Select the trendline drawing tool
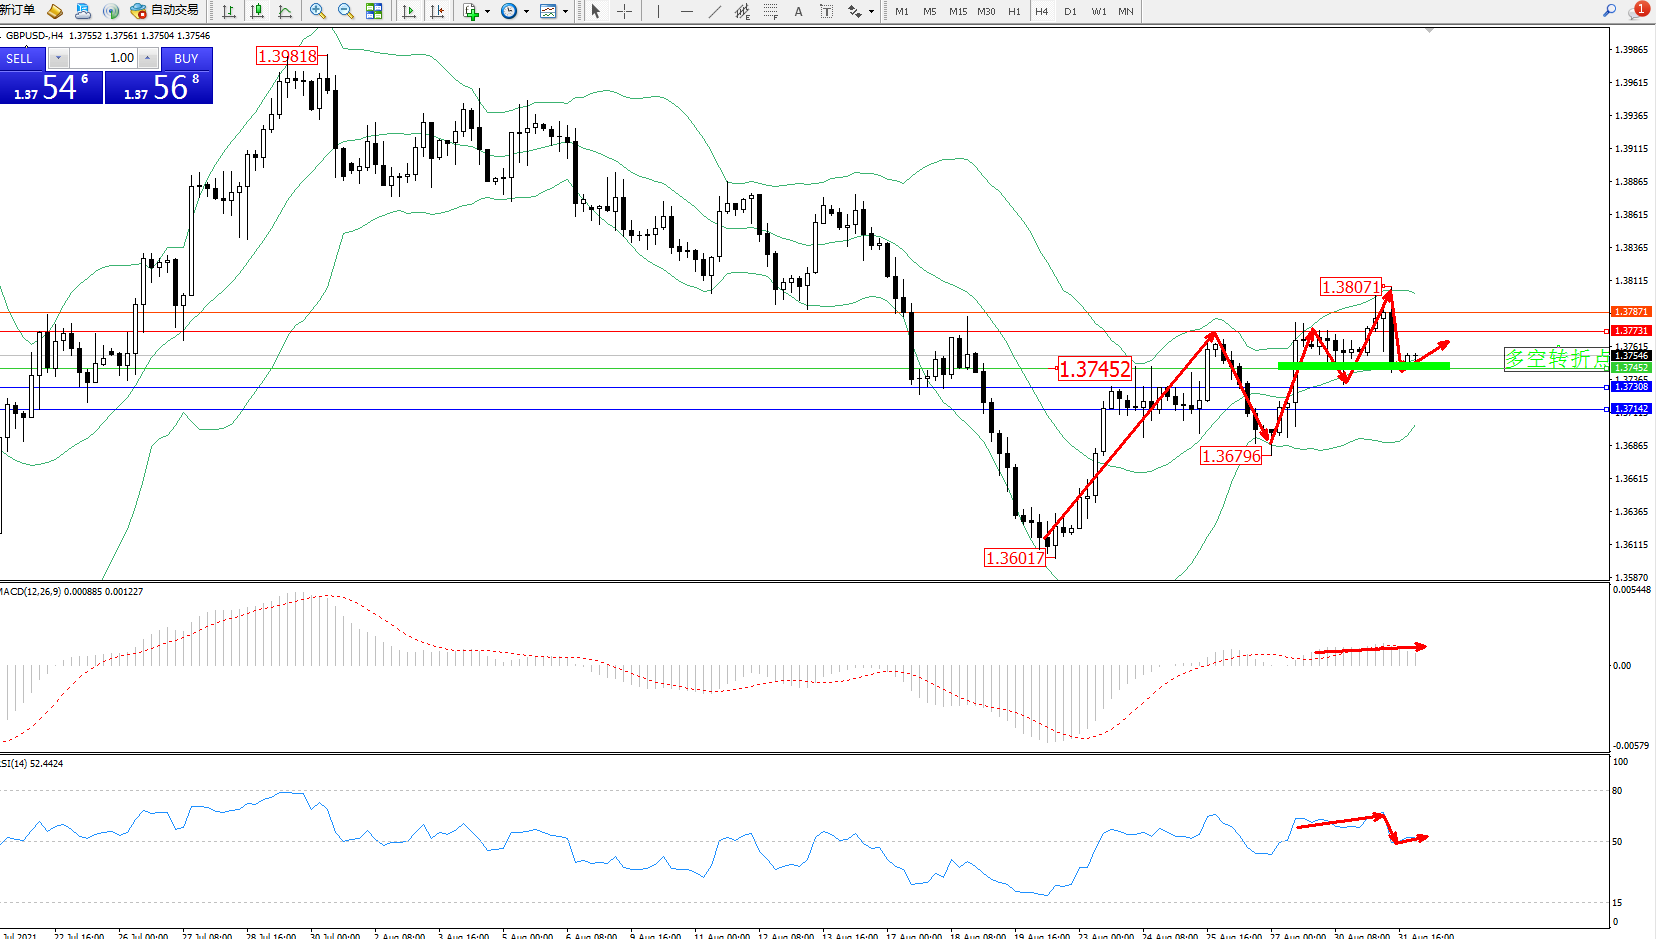The width and height of the screenshot is (1656, 939). coord(714,11)
